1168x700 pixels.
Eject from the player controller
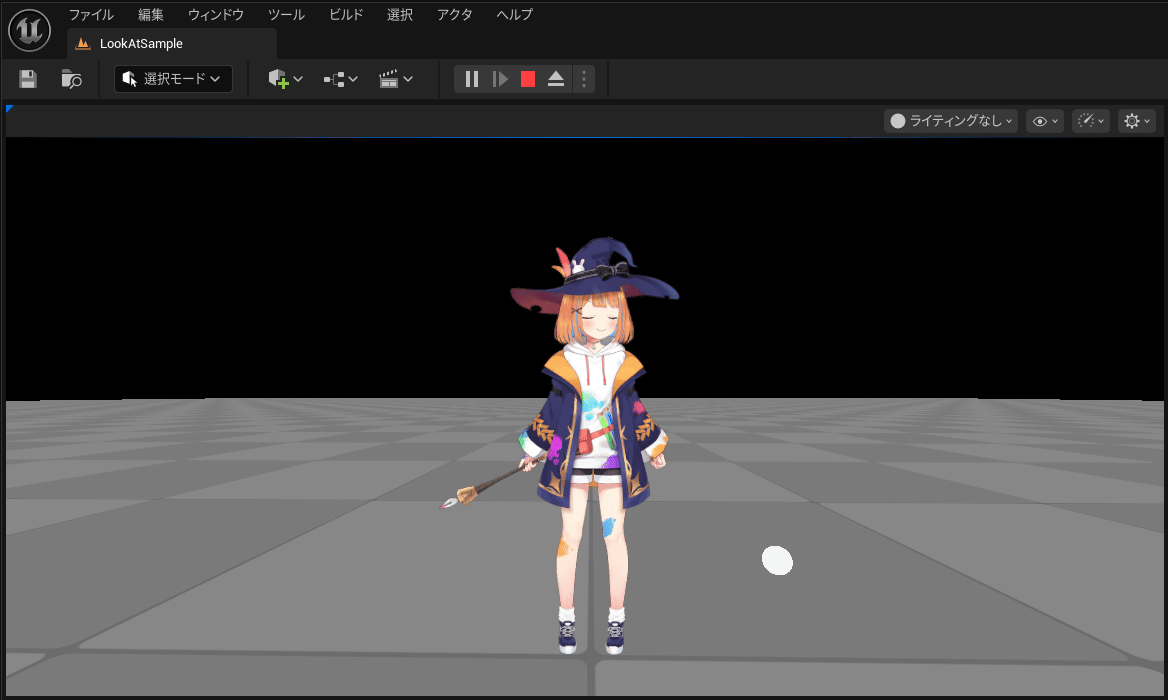click(556, 79)
